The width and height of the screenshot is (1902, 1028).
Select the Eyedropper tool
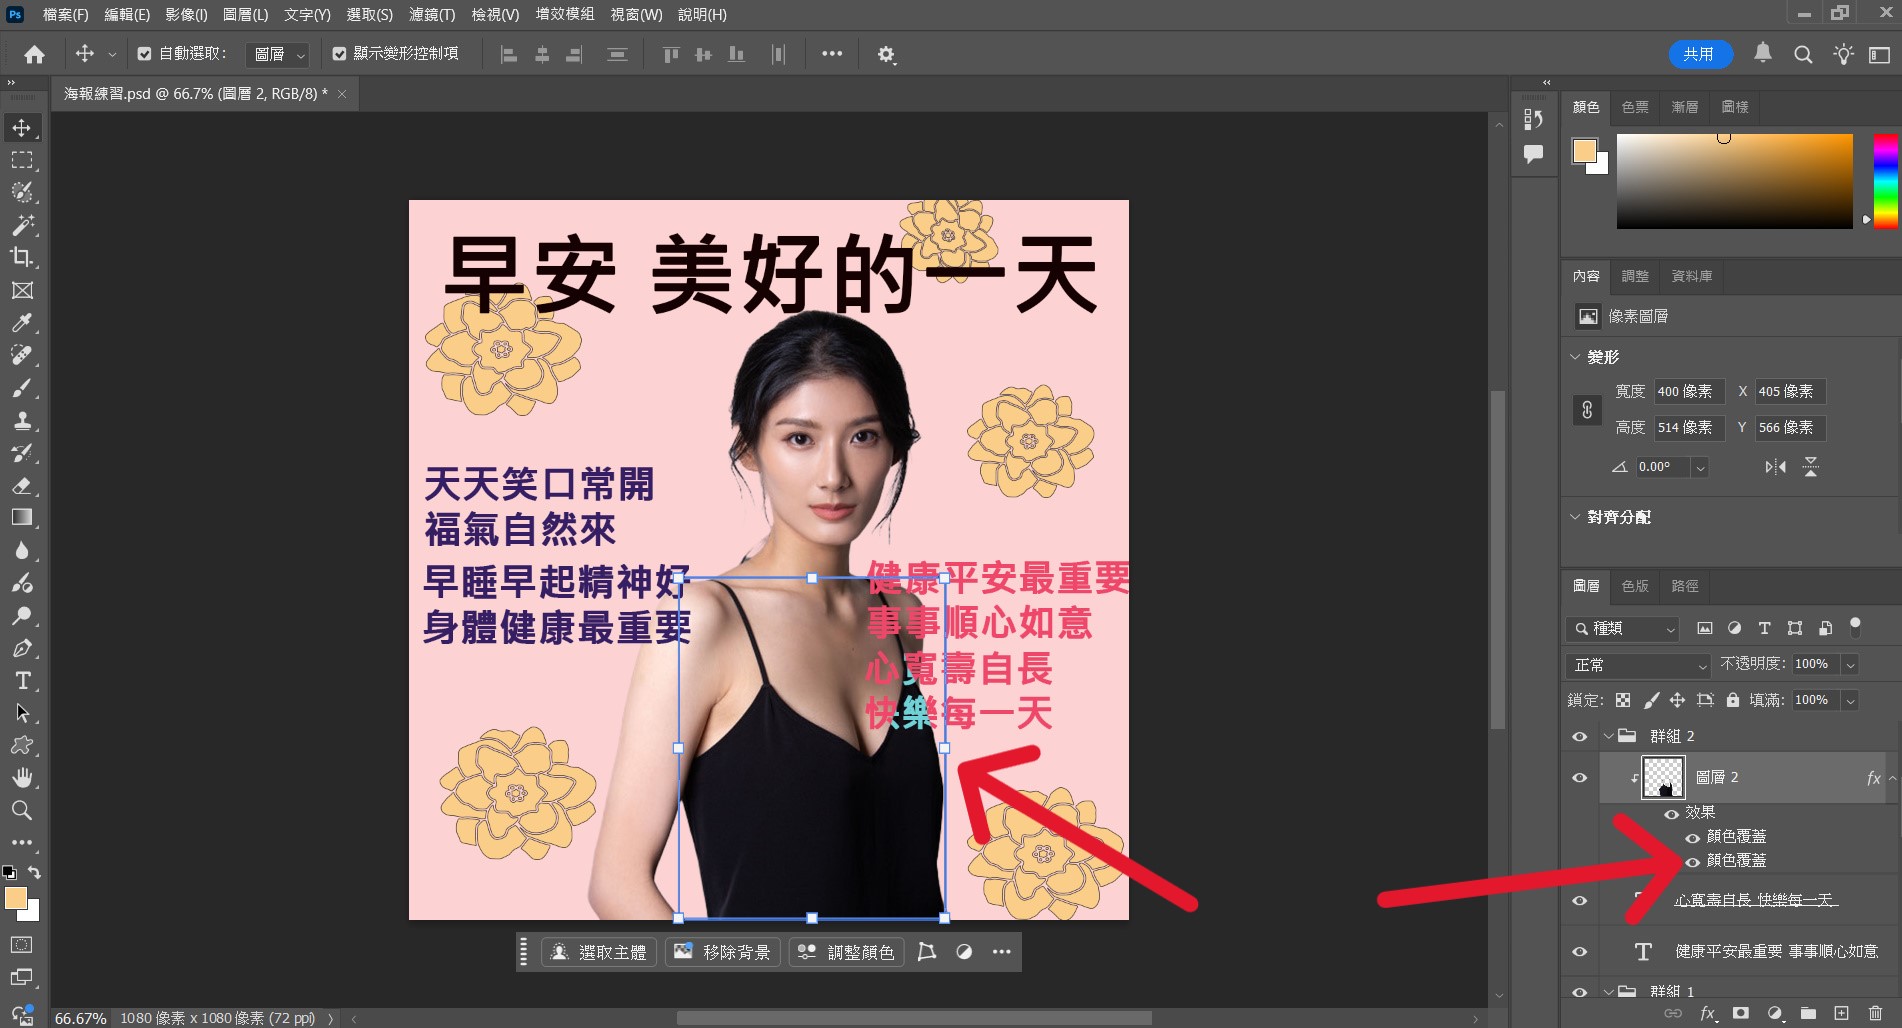coord(22,323)
